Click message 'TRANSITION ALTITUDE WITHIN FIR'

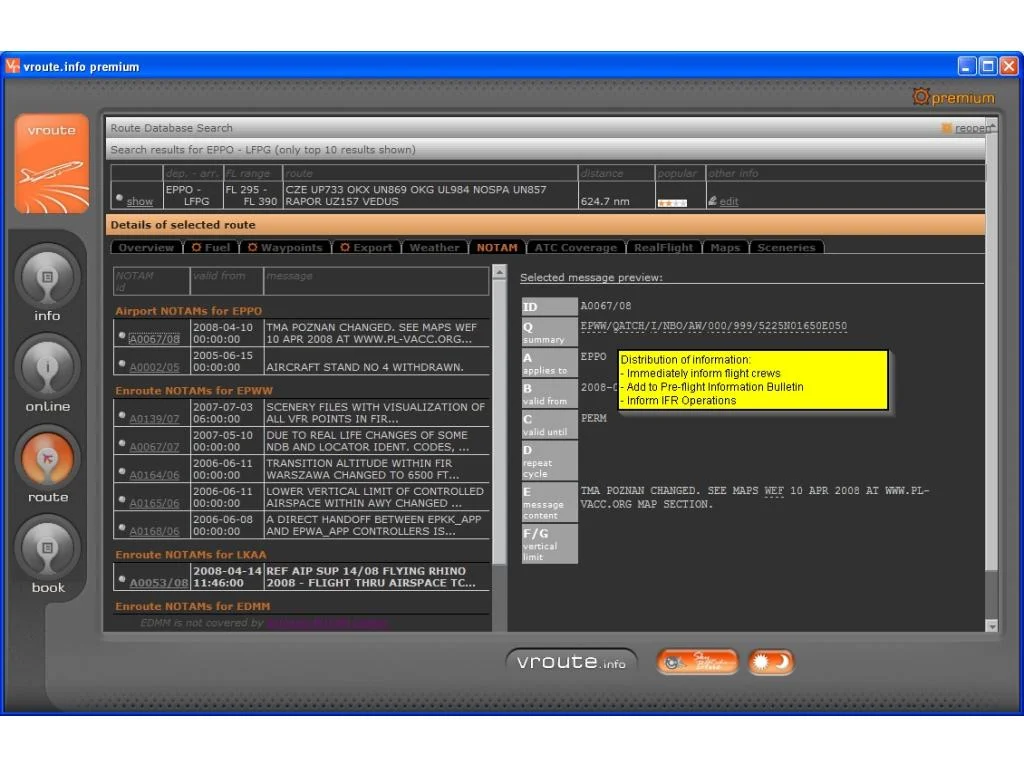(x=359, y=463)
